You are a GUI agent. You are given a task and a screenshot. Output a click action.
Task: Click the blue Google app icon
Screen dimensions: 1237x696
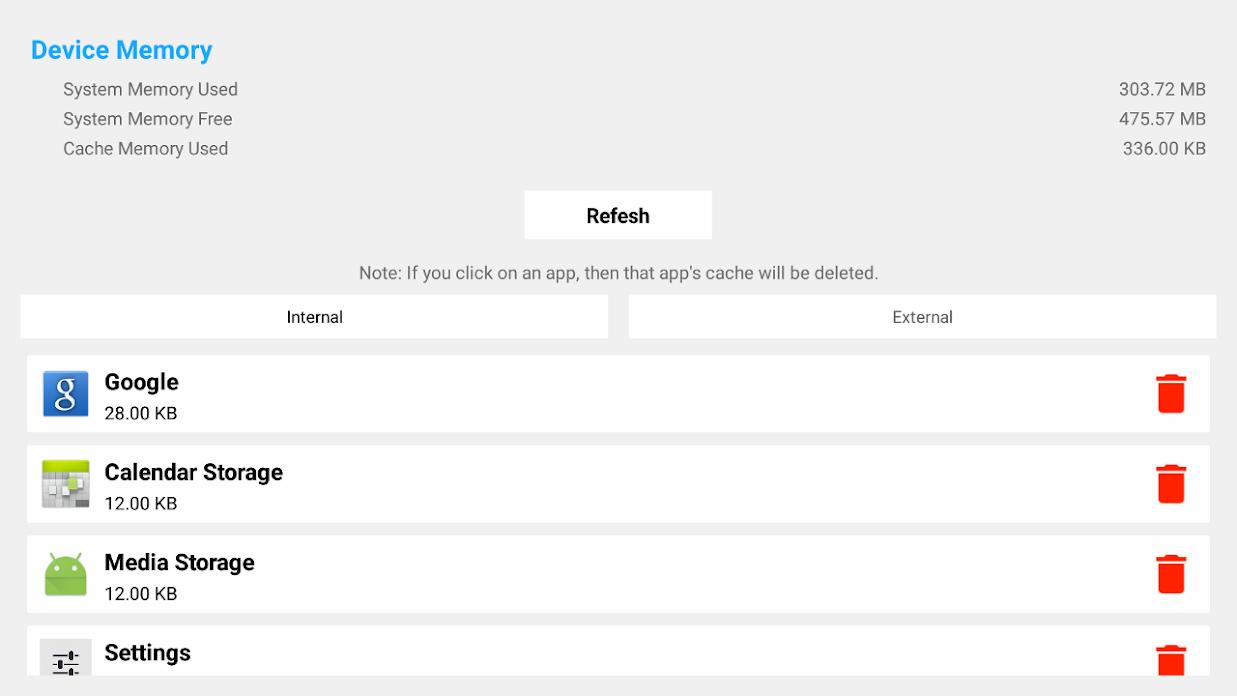click(66, 394)
